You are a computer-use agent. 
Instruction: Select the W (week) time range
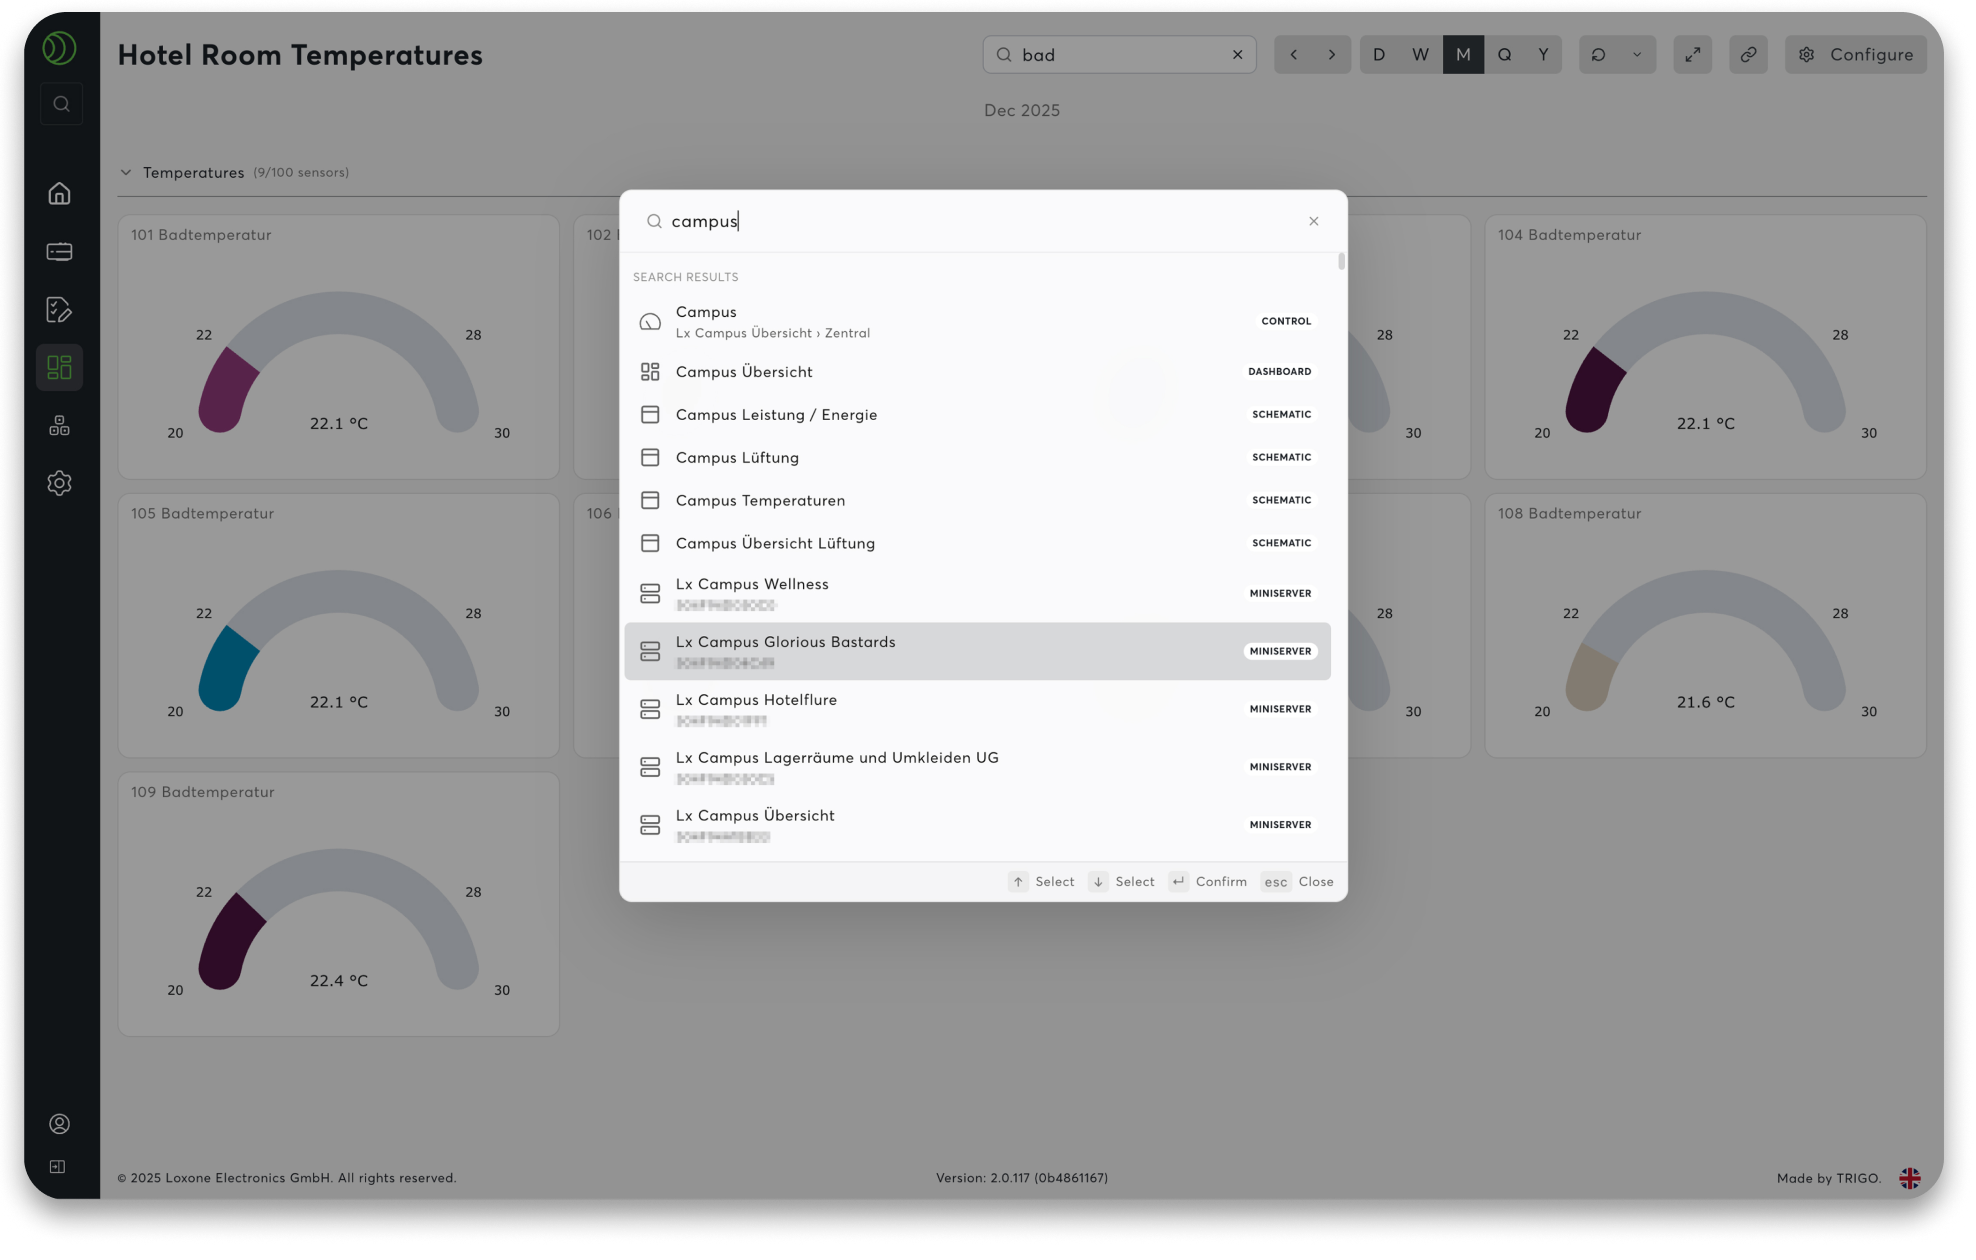pyautogui.click(x=1421, y=55)
